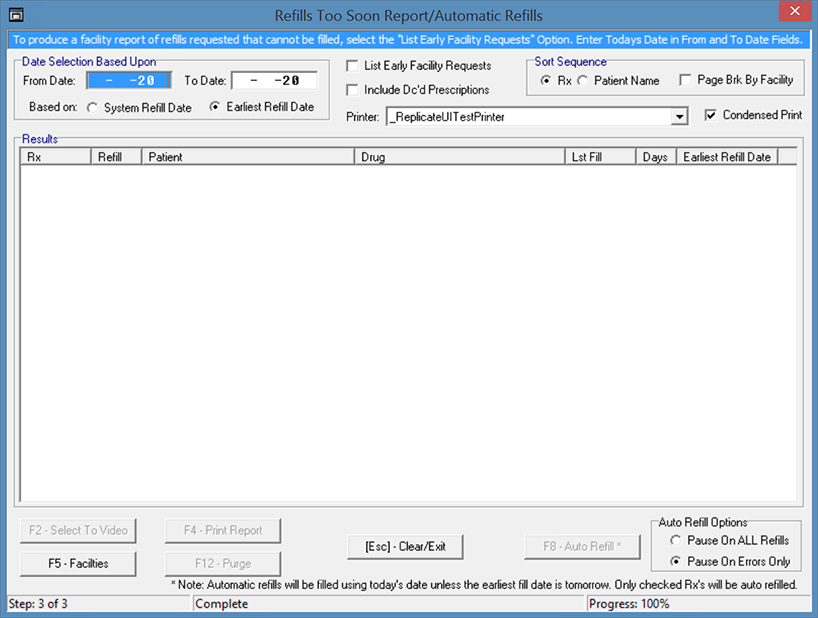Toggle Page Brk By Facility checkbox
Image resolution: width=818 pixels, height=618 pixels.
tap(685, 80)
